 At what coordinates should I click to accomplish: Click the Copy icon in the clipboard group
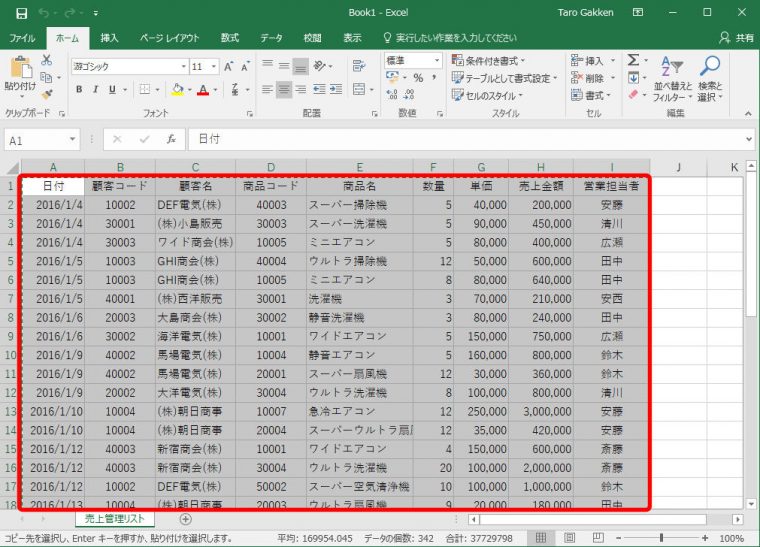47,77
